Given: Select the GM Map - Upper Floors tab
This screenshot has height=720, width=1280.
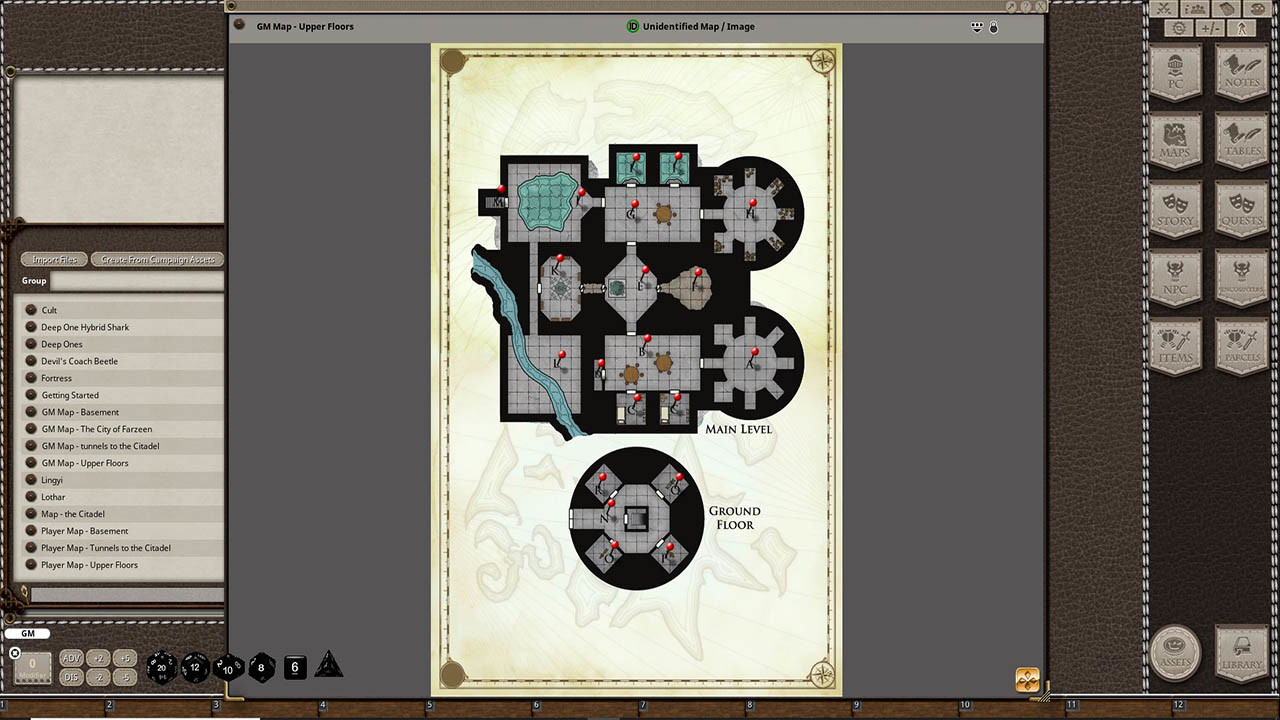Looking at the screenshot, I should tap(305, 26).
